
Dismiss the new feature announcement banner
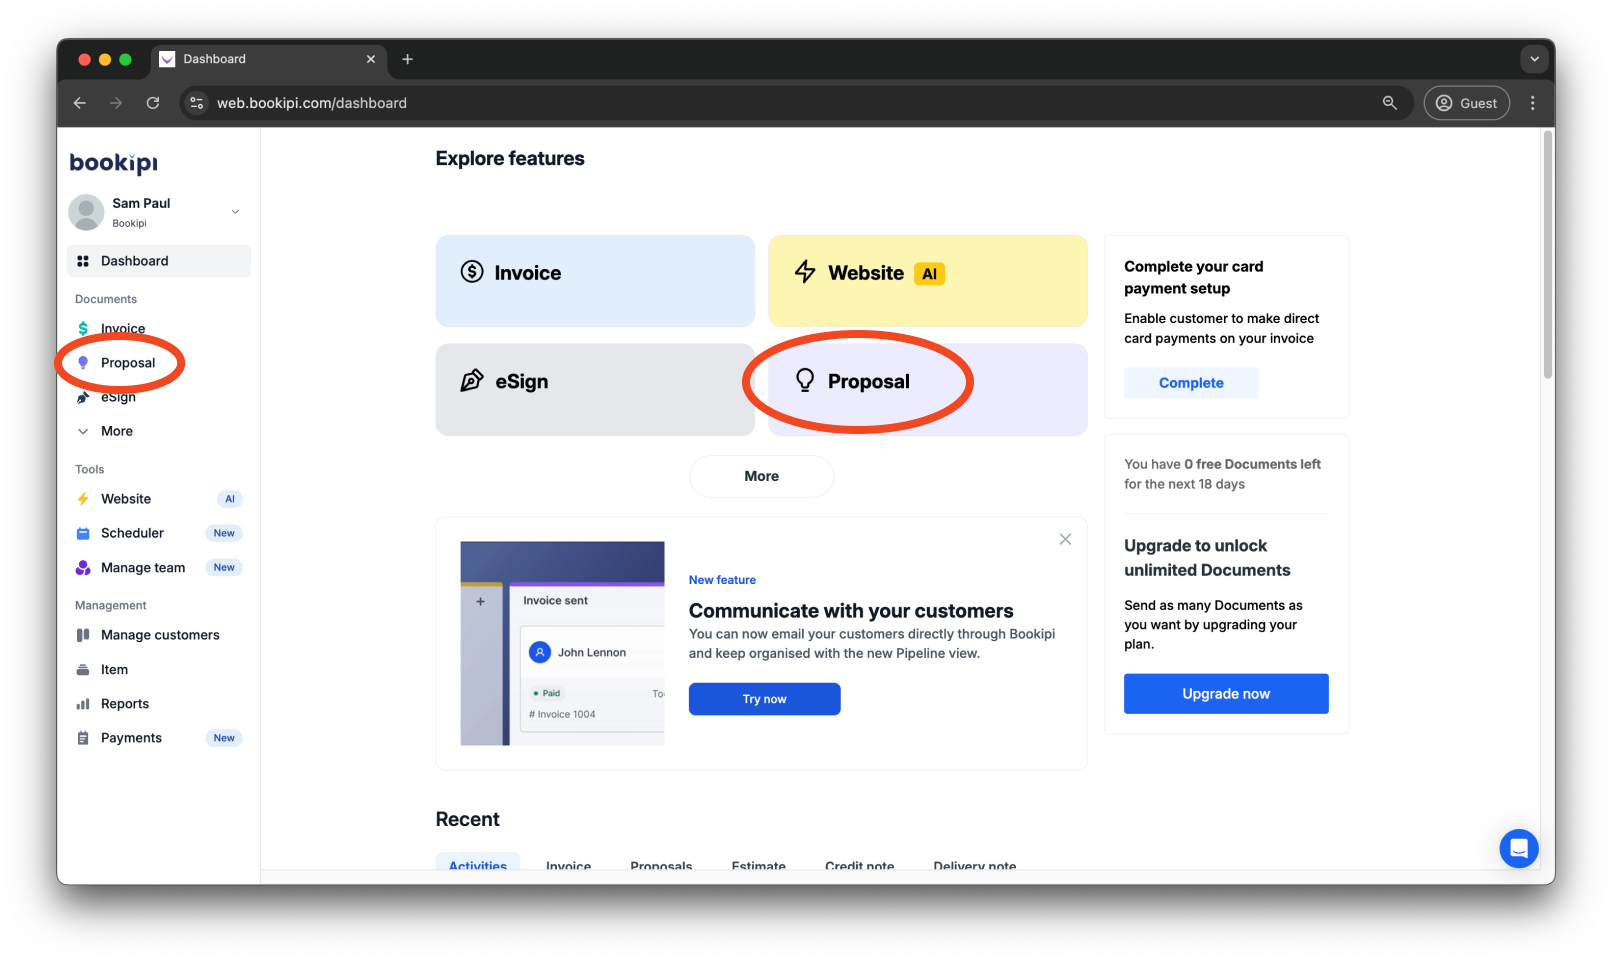1064,539
